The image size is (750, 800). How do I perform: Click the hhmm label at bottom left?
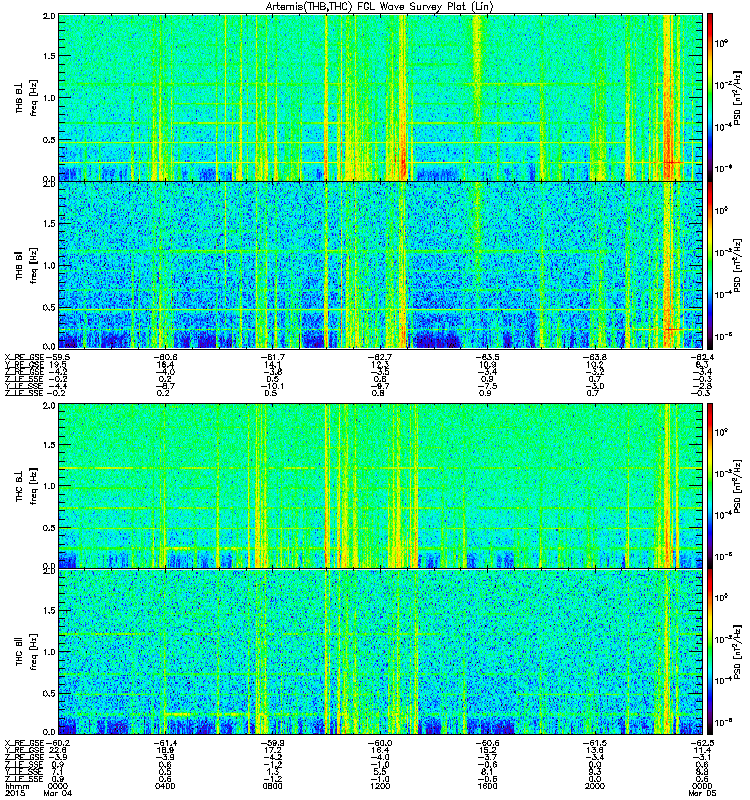click(16, 786)
